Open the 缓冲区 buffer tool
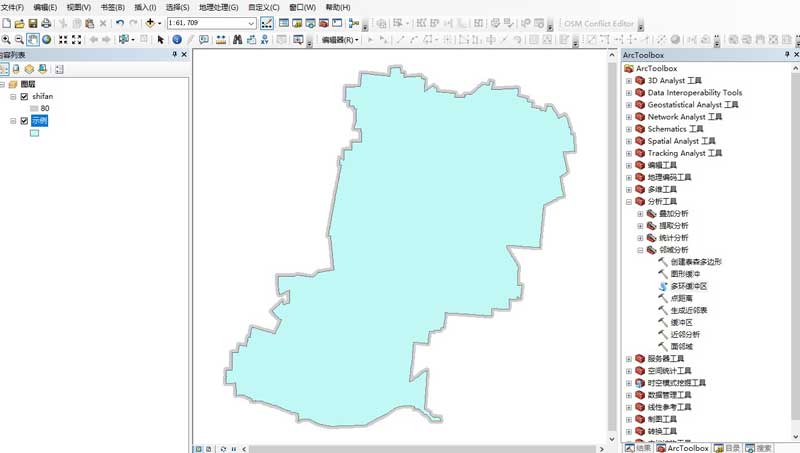 (x=681, y=322)
